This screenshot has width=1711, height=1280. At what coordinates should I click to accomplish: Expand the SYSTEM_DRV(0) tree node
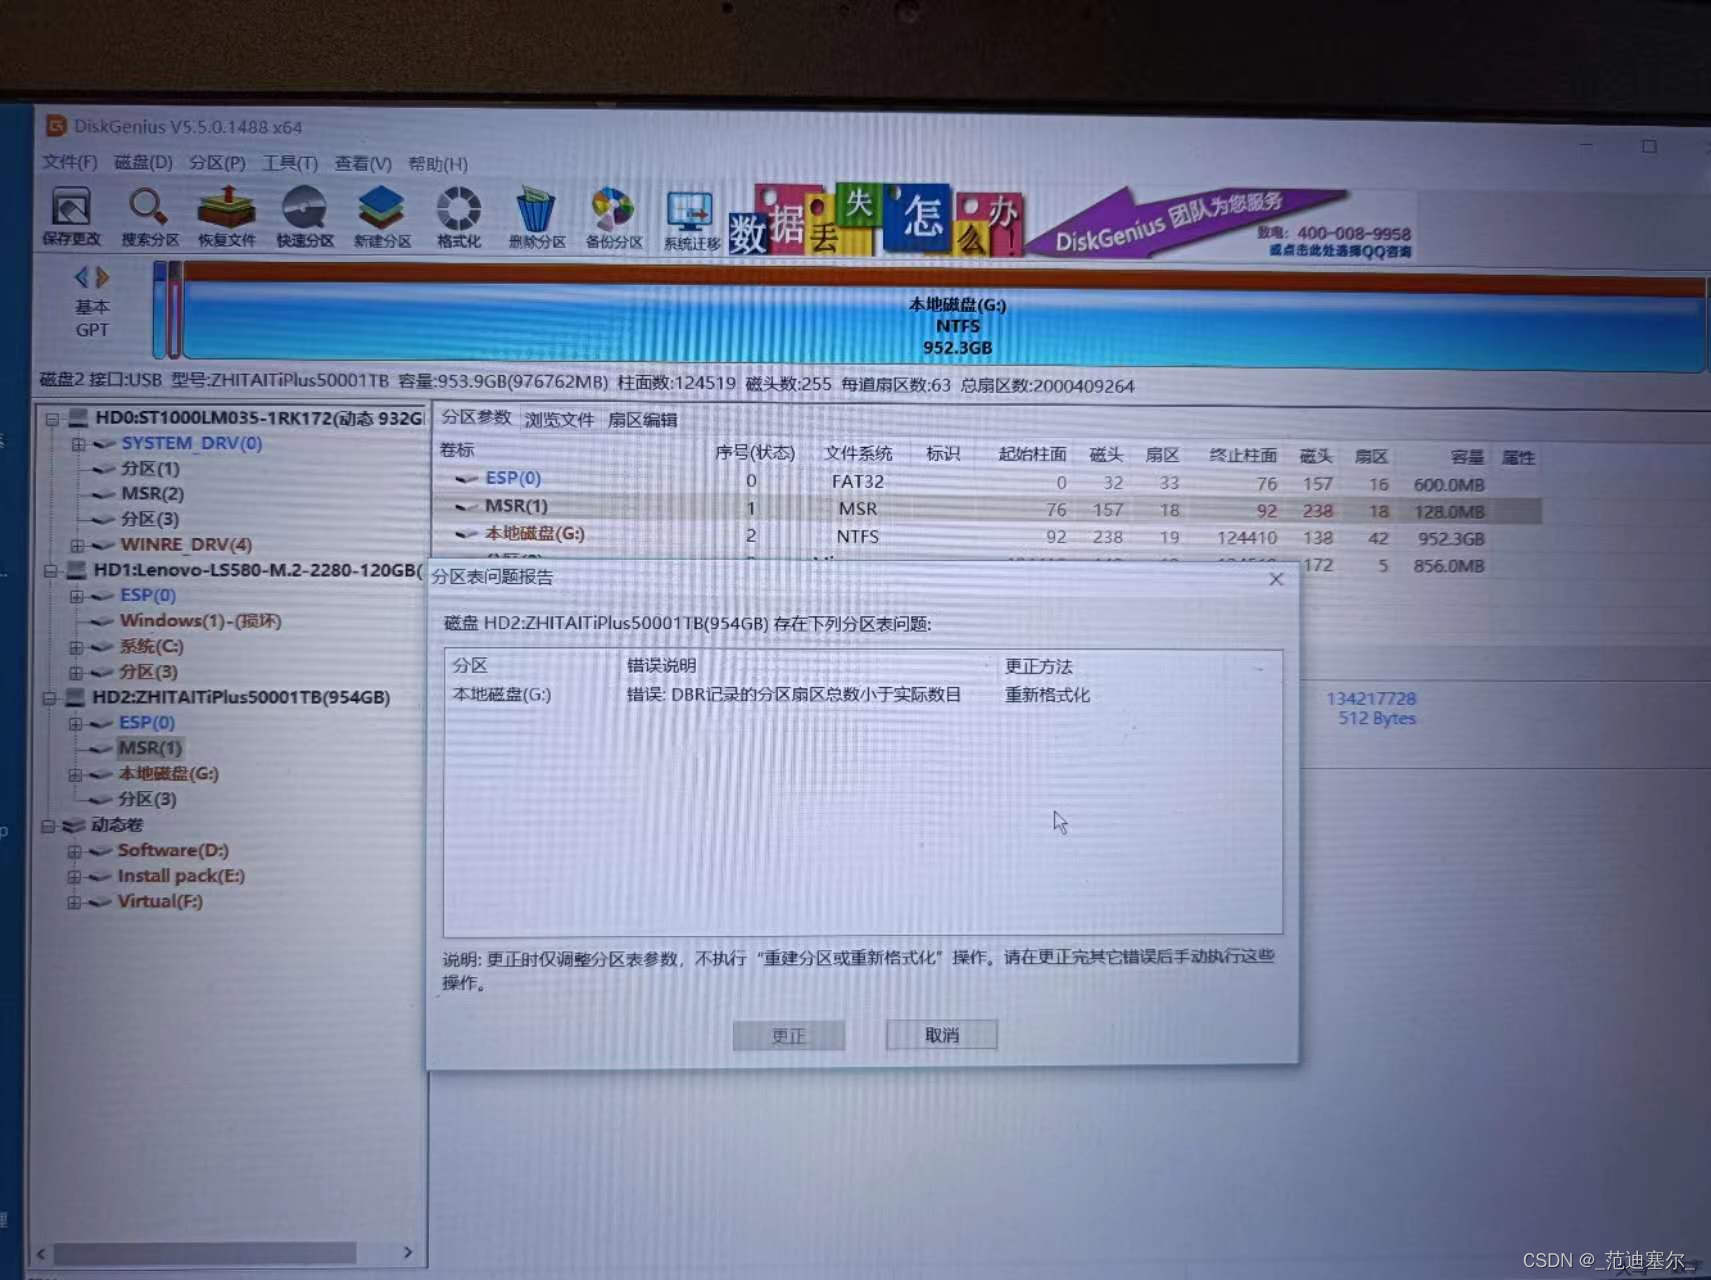78,444
